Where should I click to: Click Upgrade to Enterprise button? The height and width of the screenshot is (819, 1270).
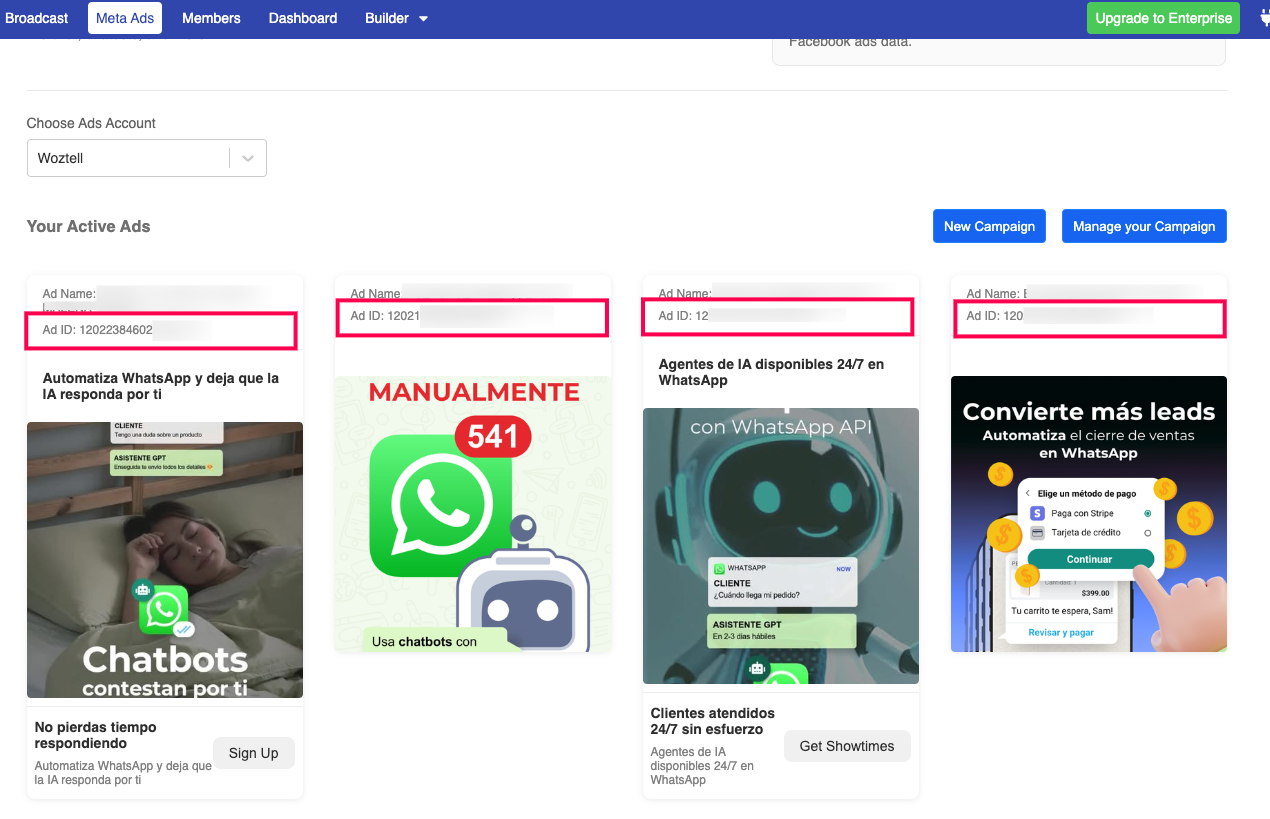(1163, 18)
